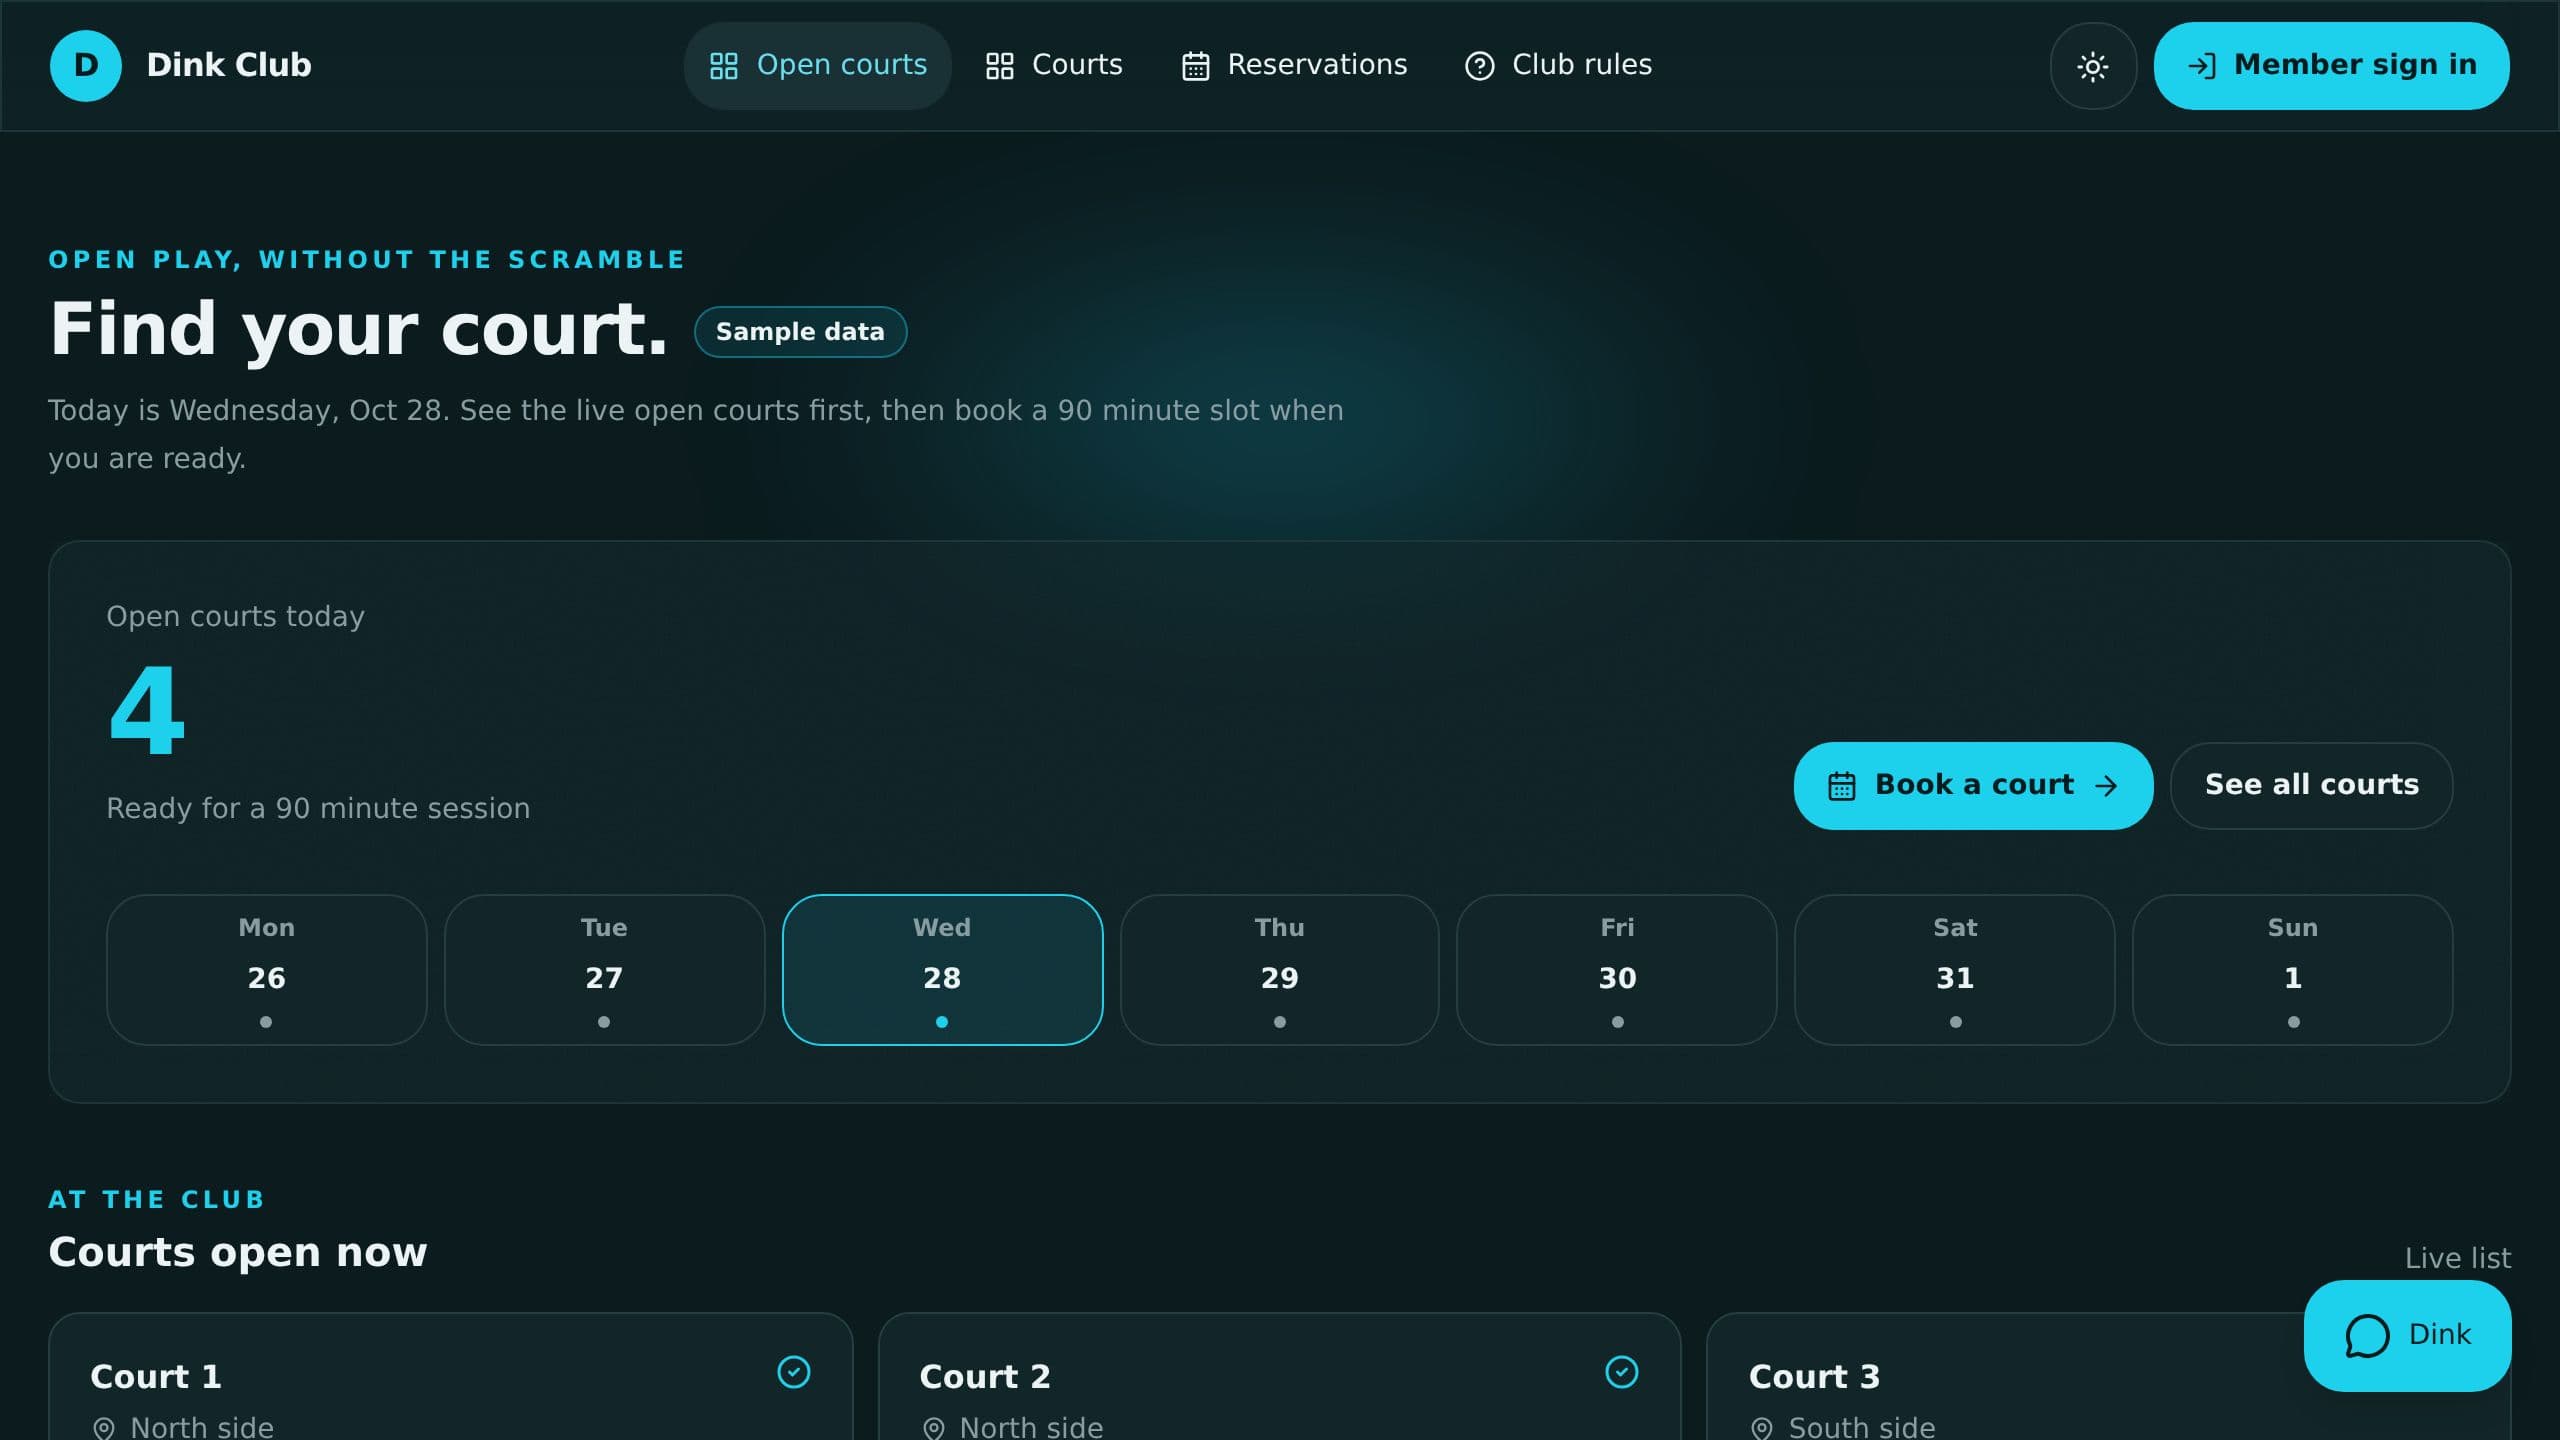Click the Court 1 location pin icon
This screenshot has width=2560, height=1440.
pyautogui.click(x=103, y=1429)
